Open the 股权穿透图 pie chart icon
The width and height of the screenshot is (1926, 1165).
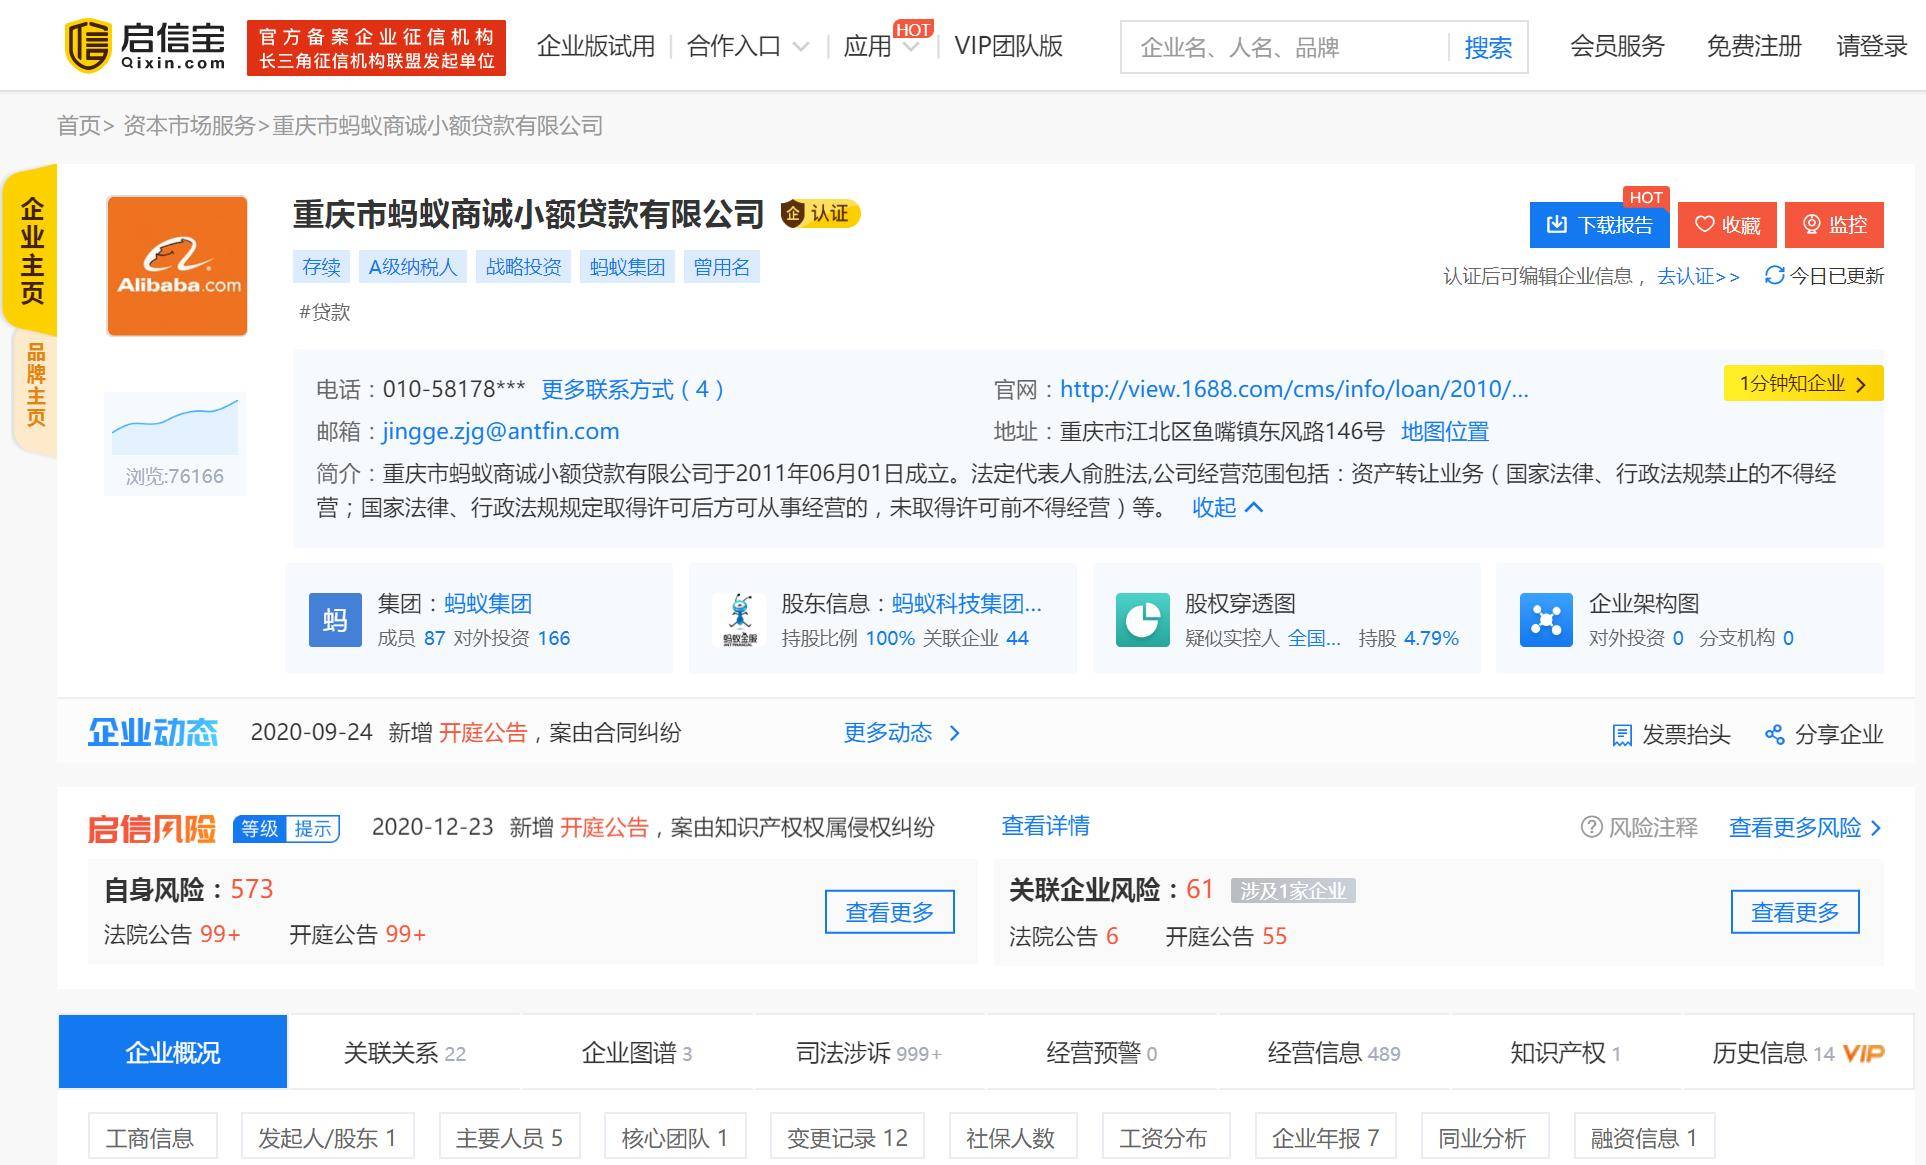pyautogui.click(x=1143, y=619)
